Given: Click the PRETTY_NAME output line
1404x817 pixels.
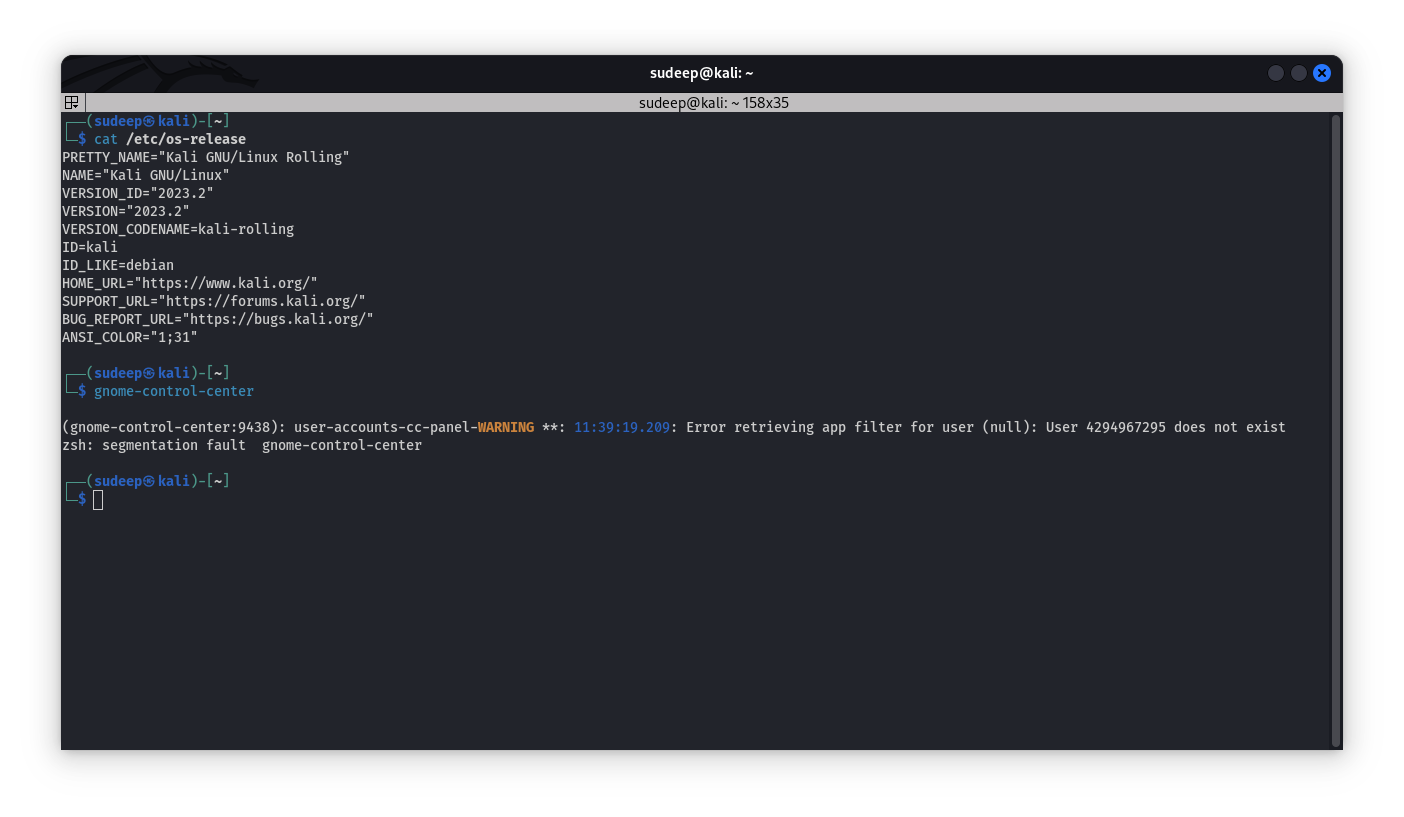Looking at the screenshot, I should [205, 157].
